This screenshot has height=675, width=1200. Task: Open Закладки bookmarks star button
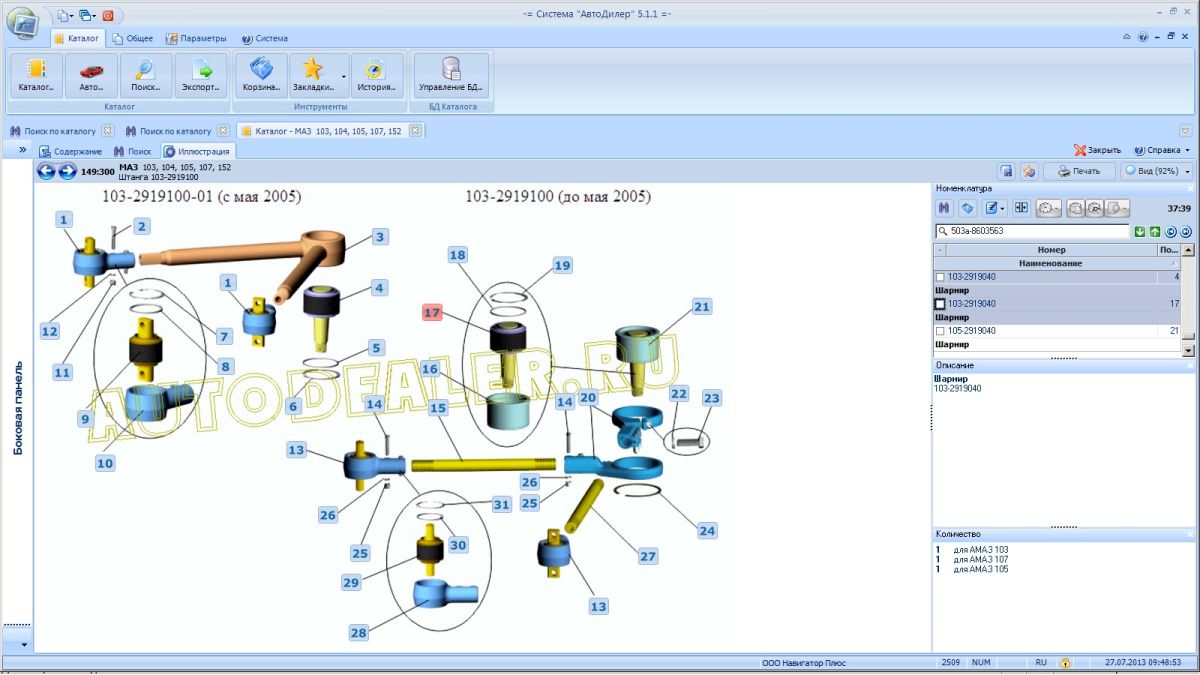(313, 75)
